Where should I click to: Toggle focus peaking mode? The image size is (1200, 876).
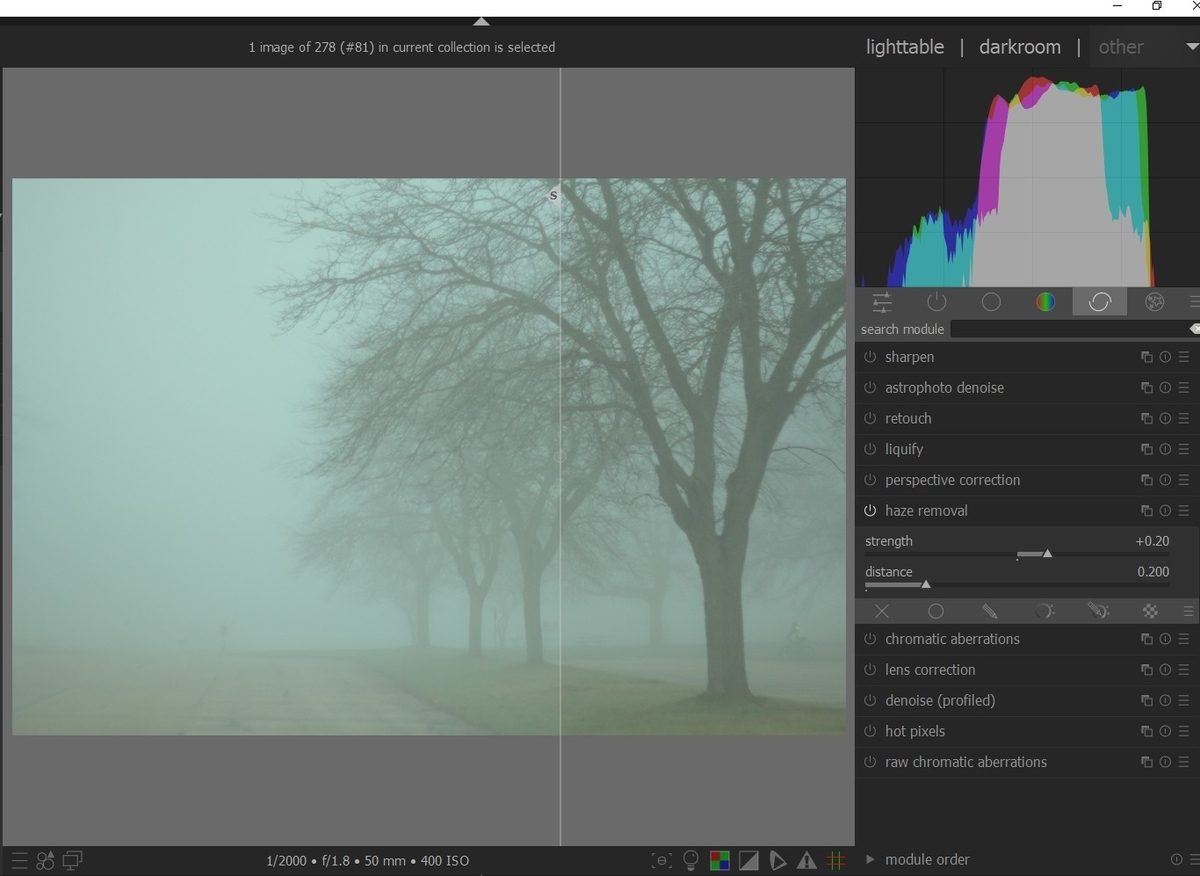(661, 860)
